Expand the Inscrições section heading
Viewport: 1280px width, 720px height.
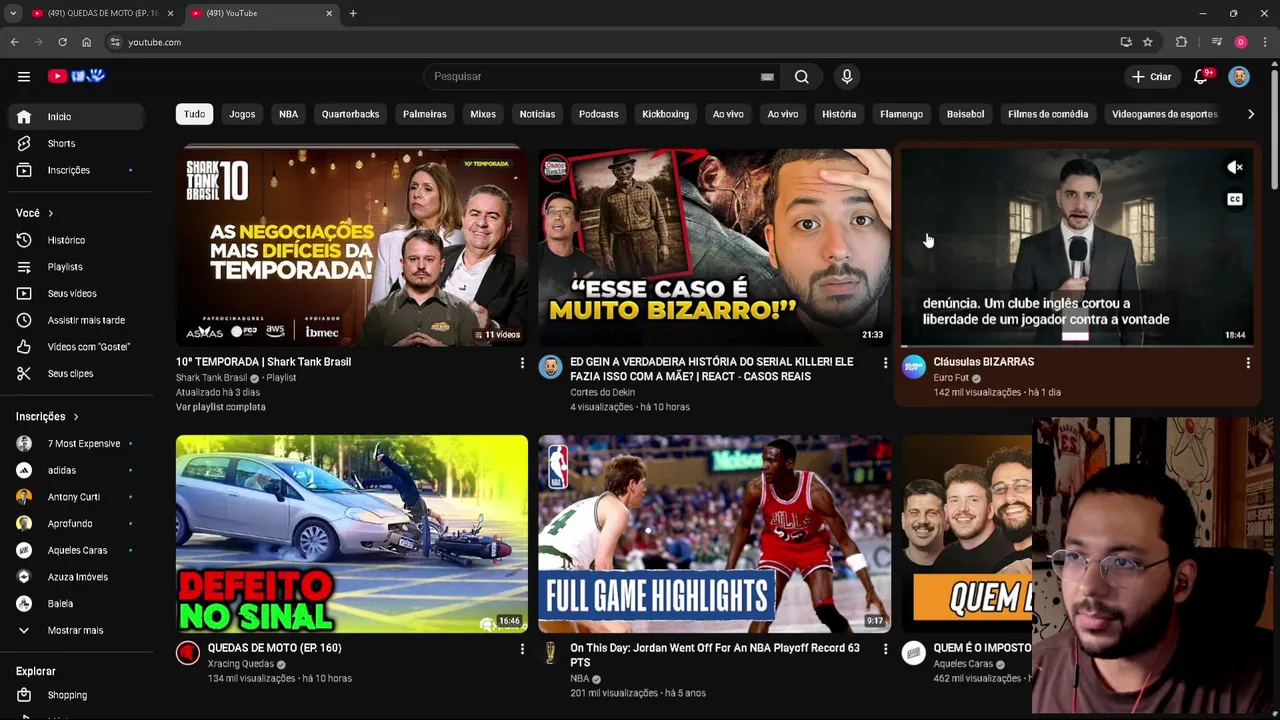47,416
